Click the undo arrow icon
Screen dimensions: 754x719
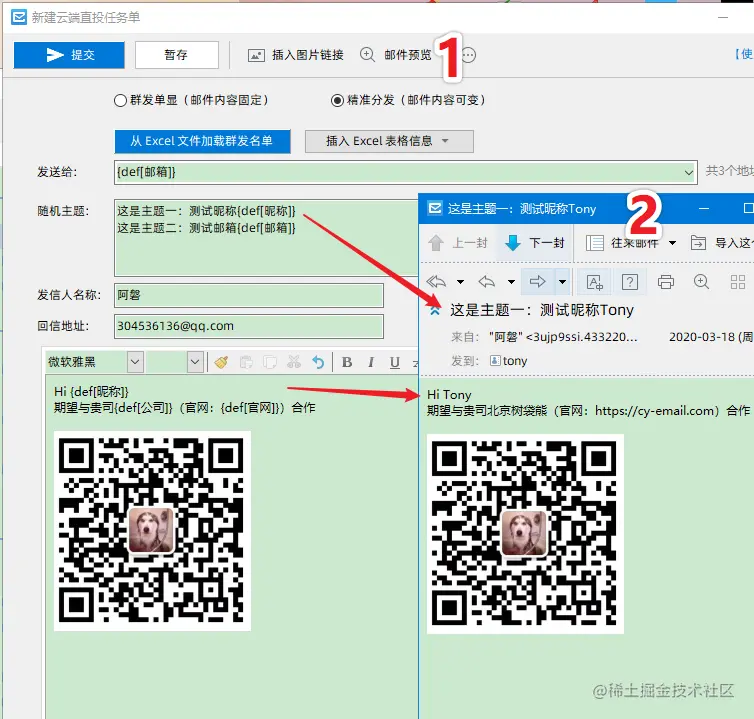318,362
